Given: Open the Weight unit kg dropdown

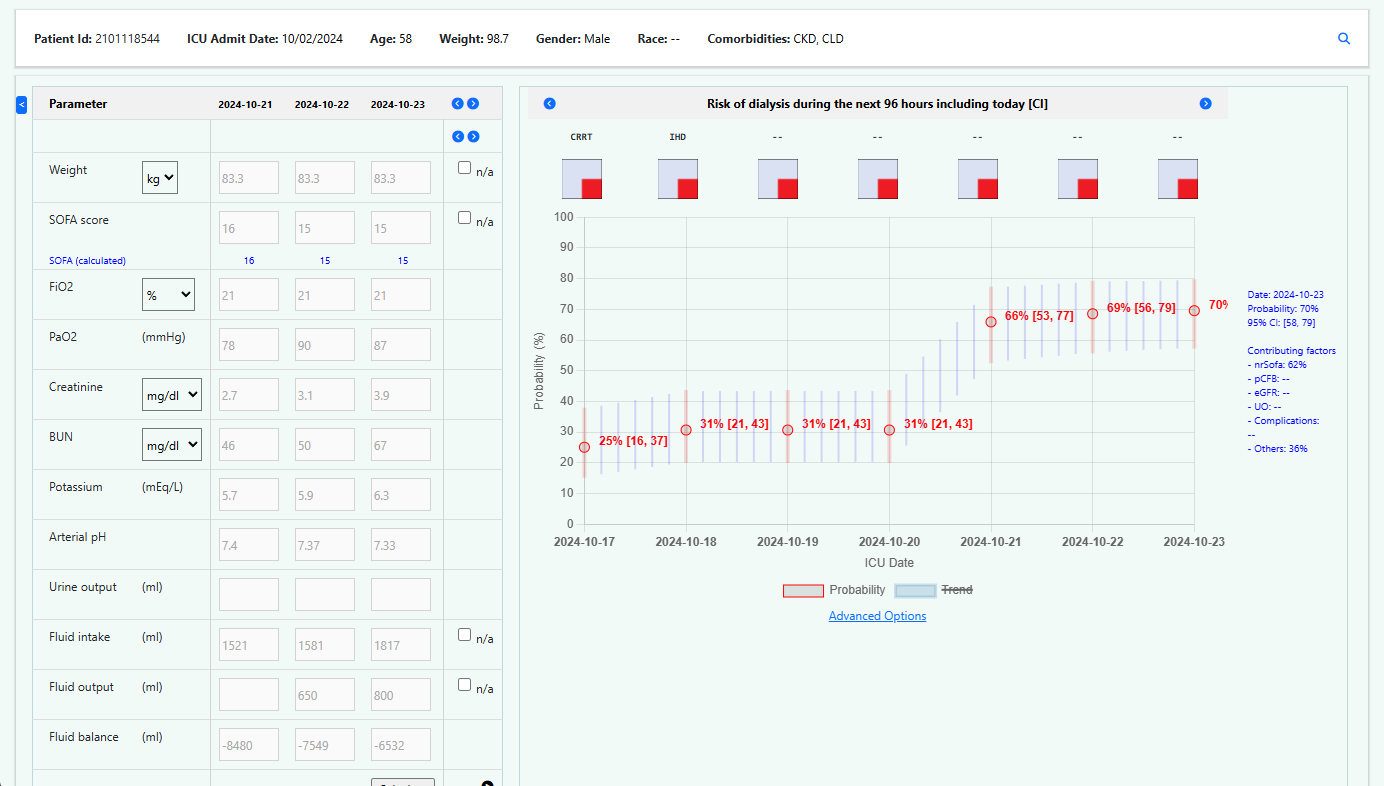Looking at the screenshot, I should (160, 179).
